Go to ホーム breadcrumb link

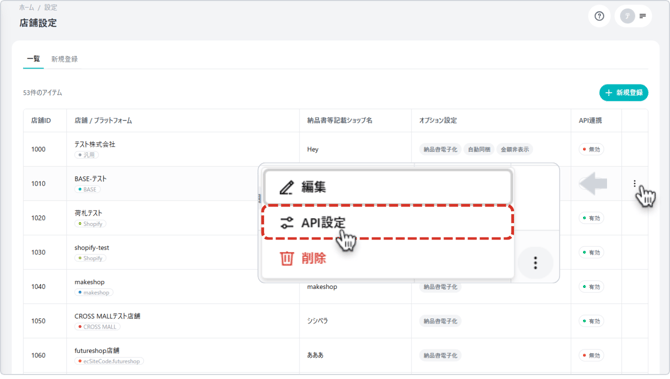pyautogui.click(x=26, y=7)
